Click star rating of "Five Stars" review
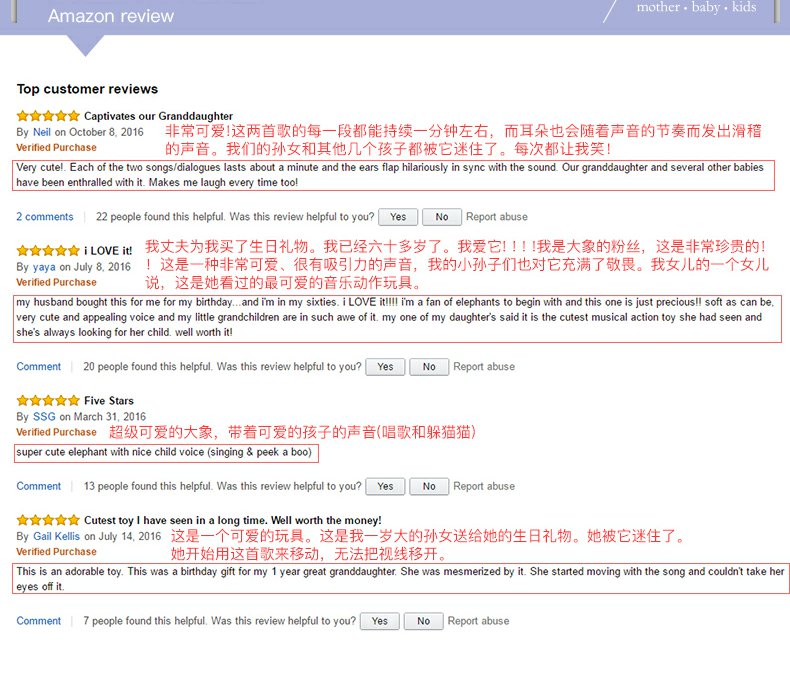 (47, 400)
